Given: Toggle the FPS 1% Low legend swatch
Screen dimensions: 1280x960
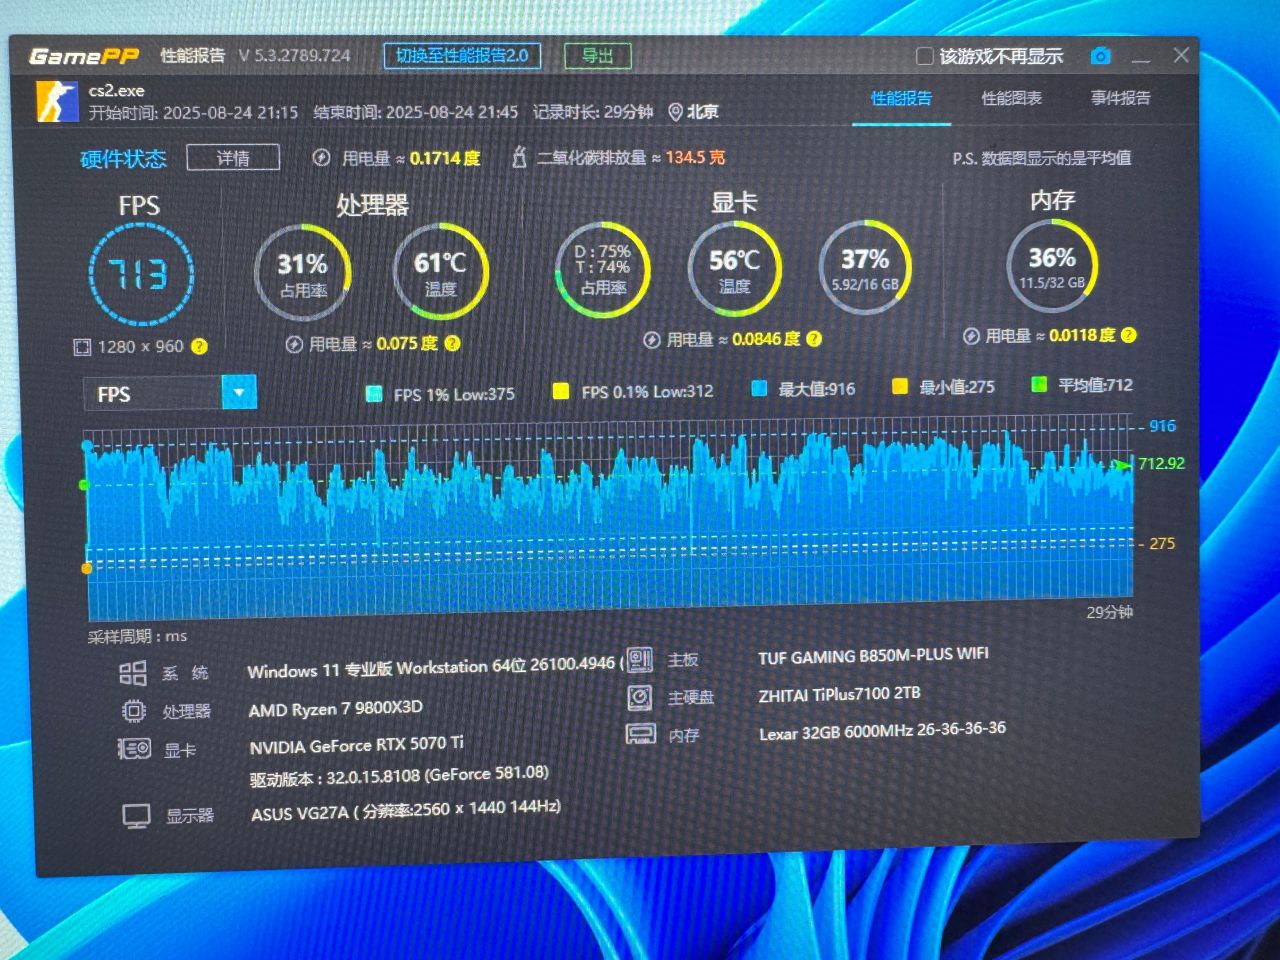Looking at the screenshot, I should pyautogui.click(x=374, y=394).
